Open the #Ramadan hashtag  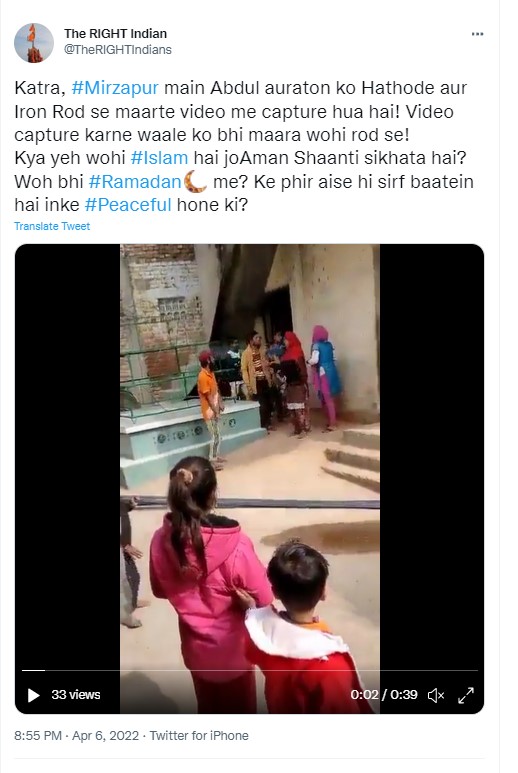tap(135, 181)
